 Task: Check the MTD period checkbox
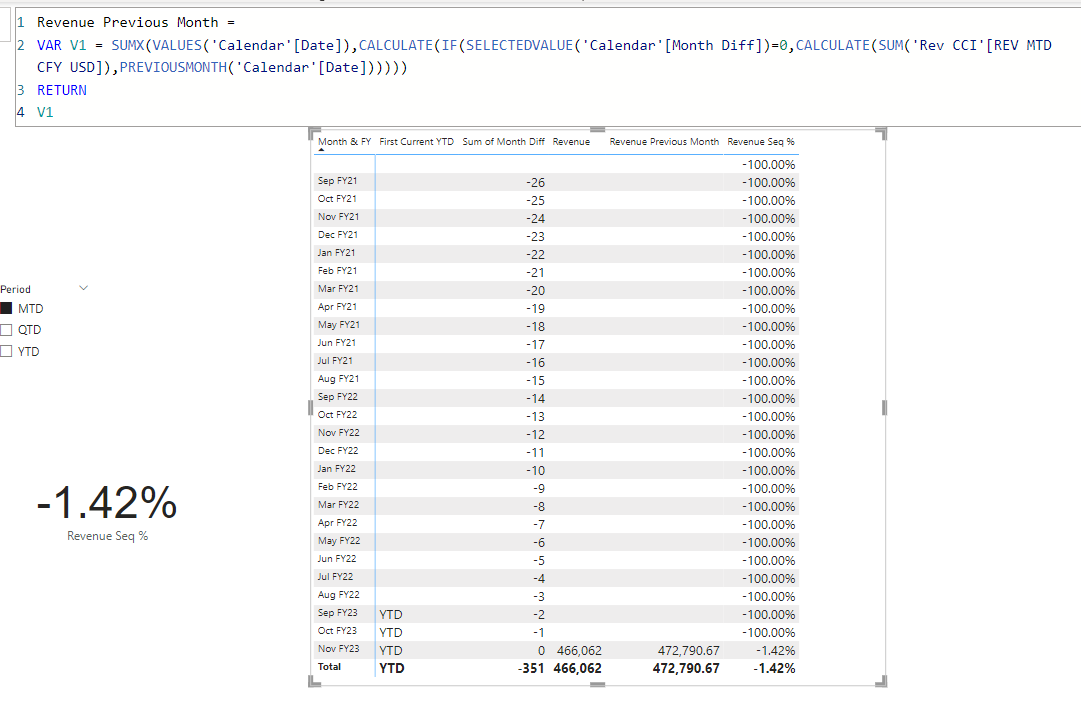(x=6, y=308)
